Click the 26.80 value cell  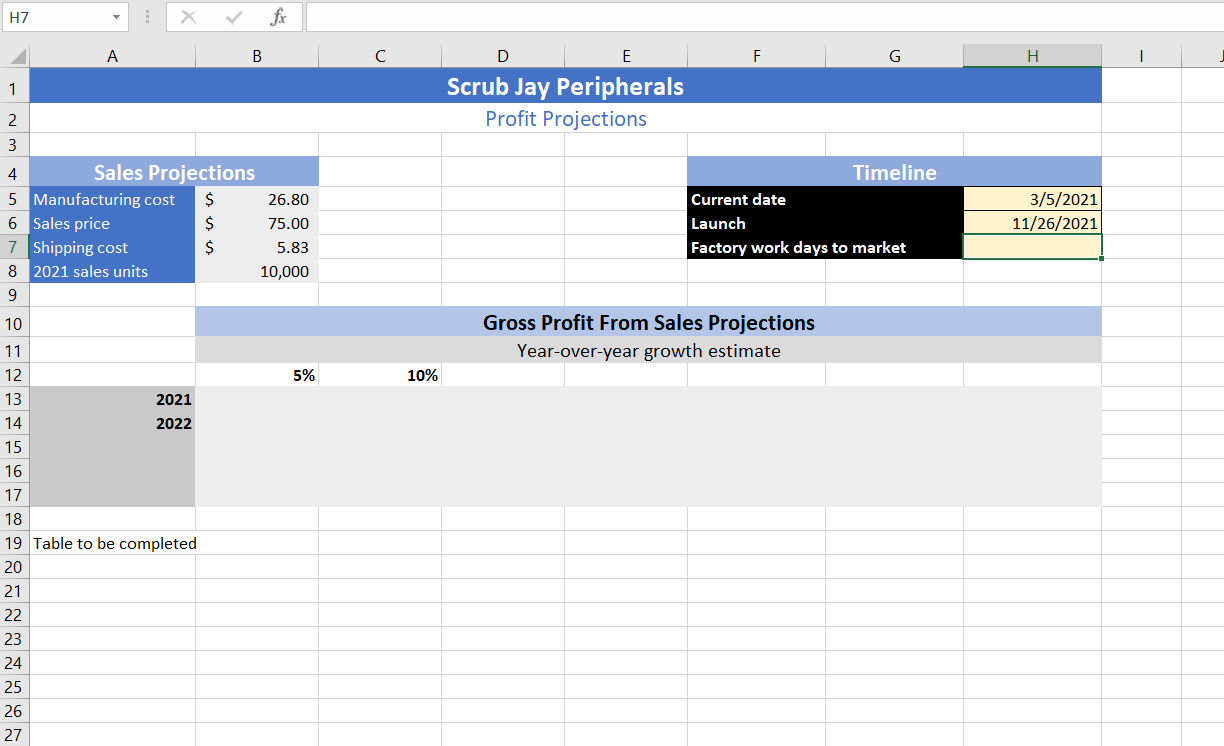pyautogui.click(x=257, y=199)
